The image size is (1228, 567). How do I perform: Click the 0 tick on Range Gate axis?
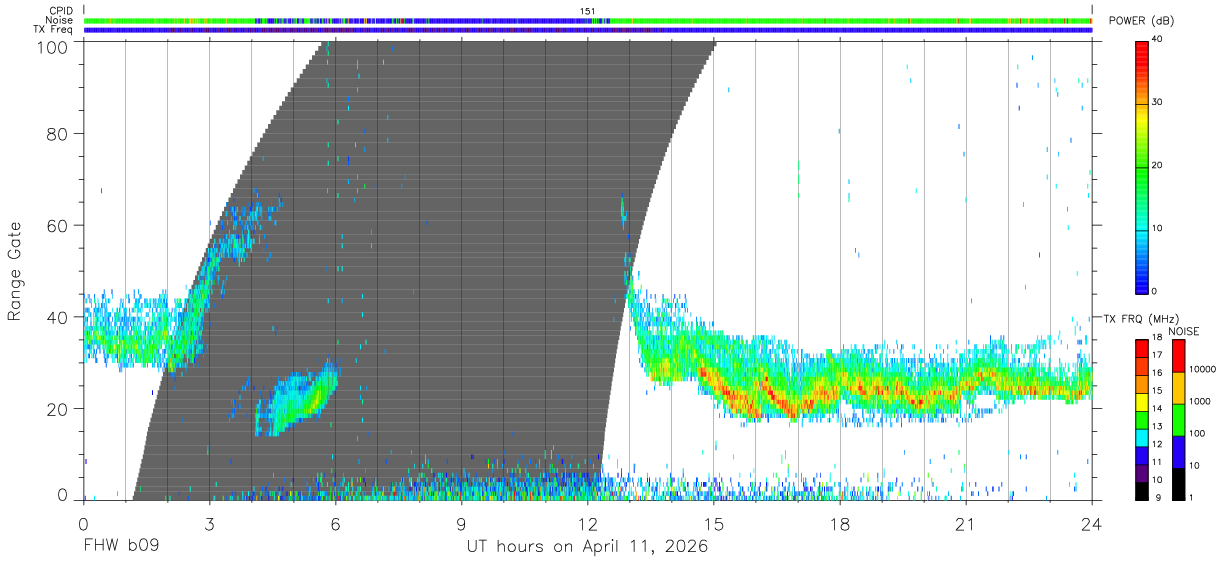click(x=63, y=494)
